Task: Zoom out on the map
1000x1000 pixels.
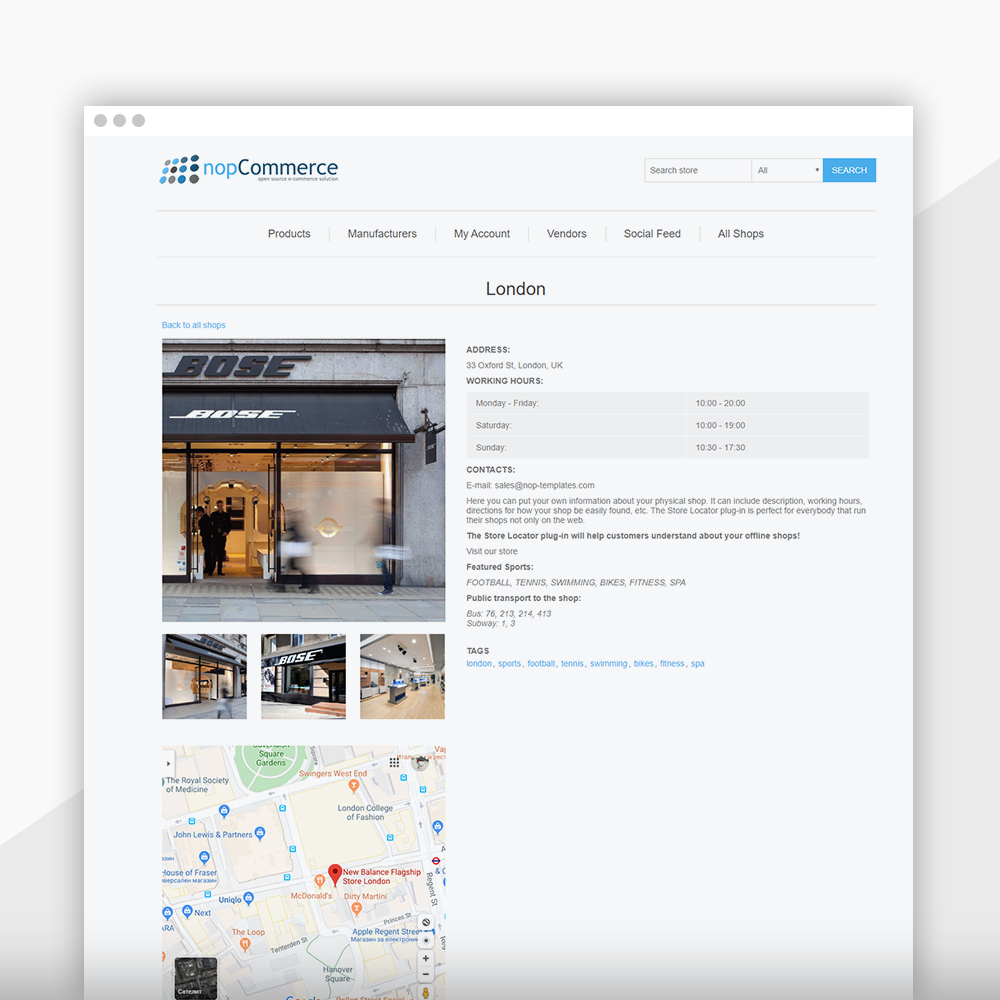Action: pos(425,974)
